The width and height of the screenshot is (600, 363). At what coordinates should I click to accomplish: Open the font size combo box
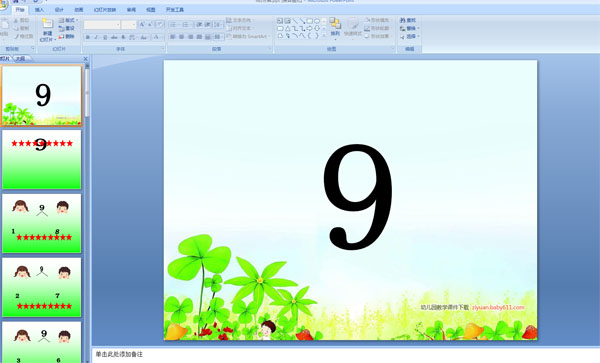point(129,25)
